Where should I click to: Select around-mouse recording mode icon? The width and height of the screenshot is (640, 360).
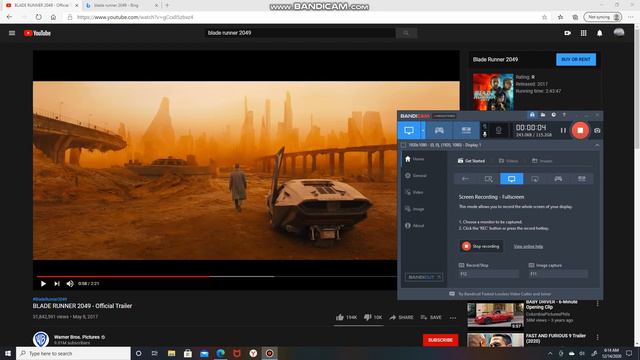click(x=535, y=179)
